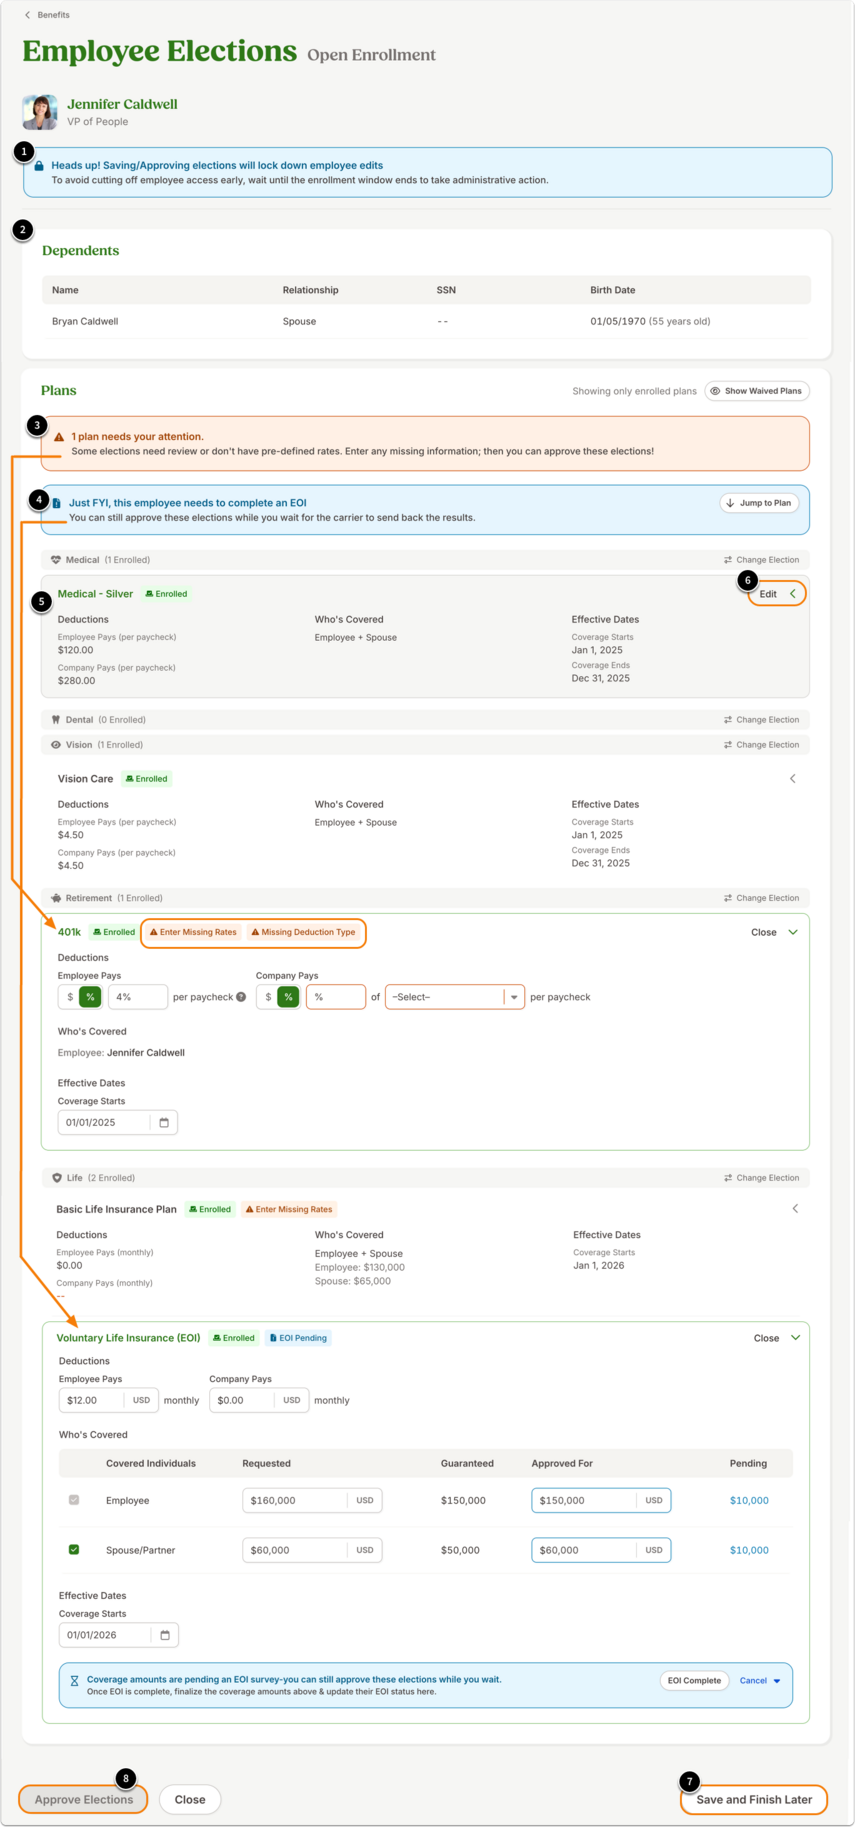Click hourglass icon in EOI pending notice
The width and height of the screenshot is (855, 1827).
(x=74, y=1681)
